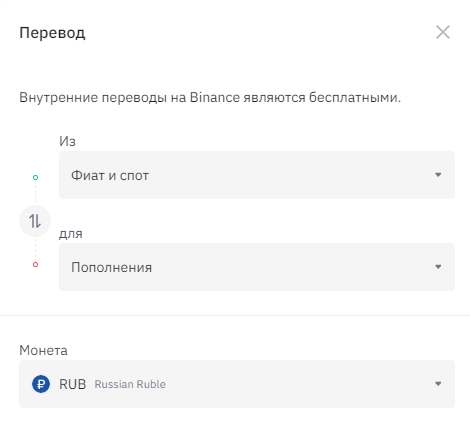This screenshot has width=470, height=422.
Task: Click the Из label above source wallet
Action: [x=67, y=141]
